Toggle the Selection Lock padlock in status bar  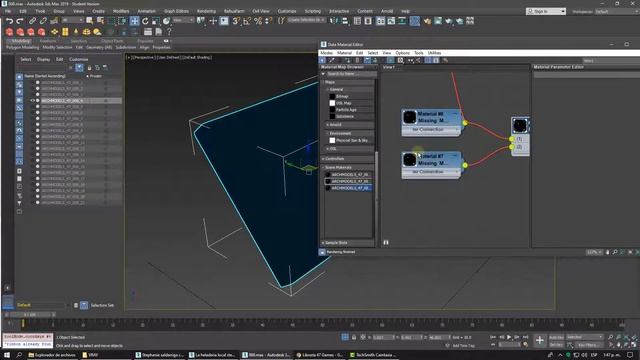tap(354, 337)
